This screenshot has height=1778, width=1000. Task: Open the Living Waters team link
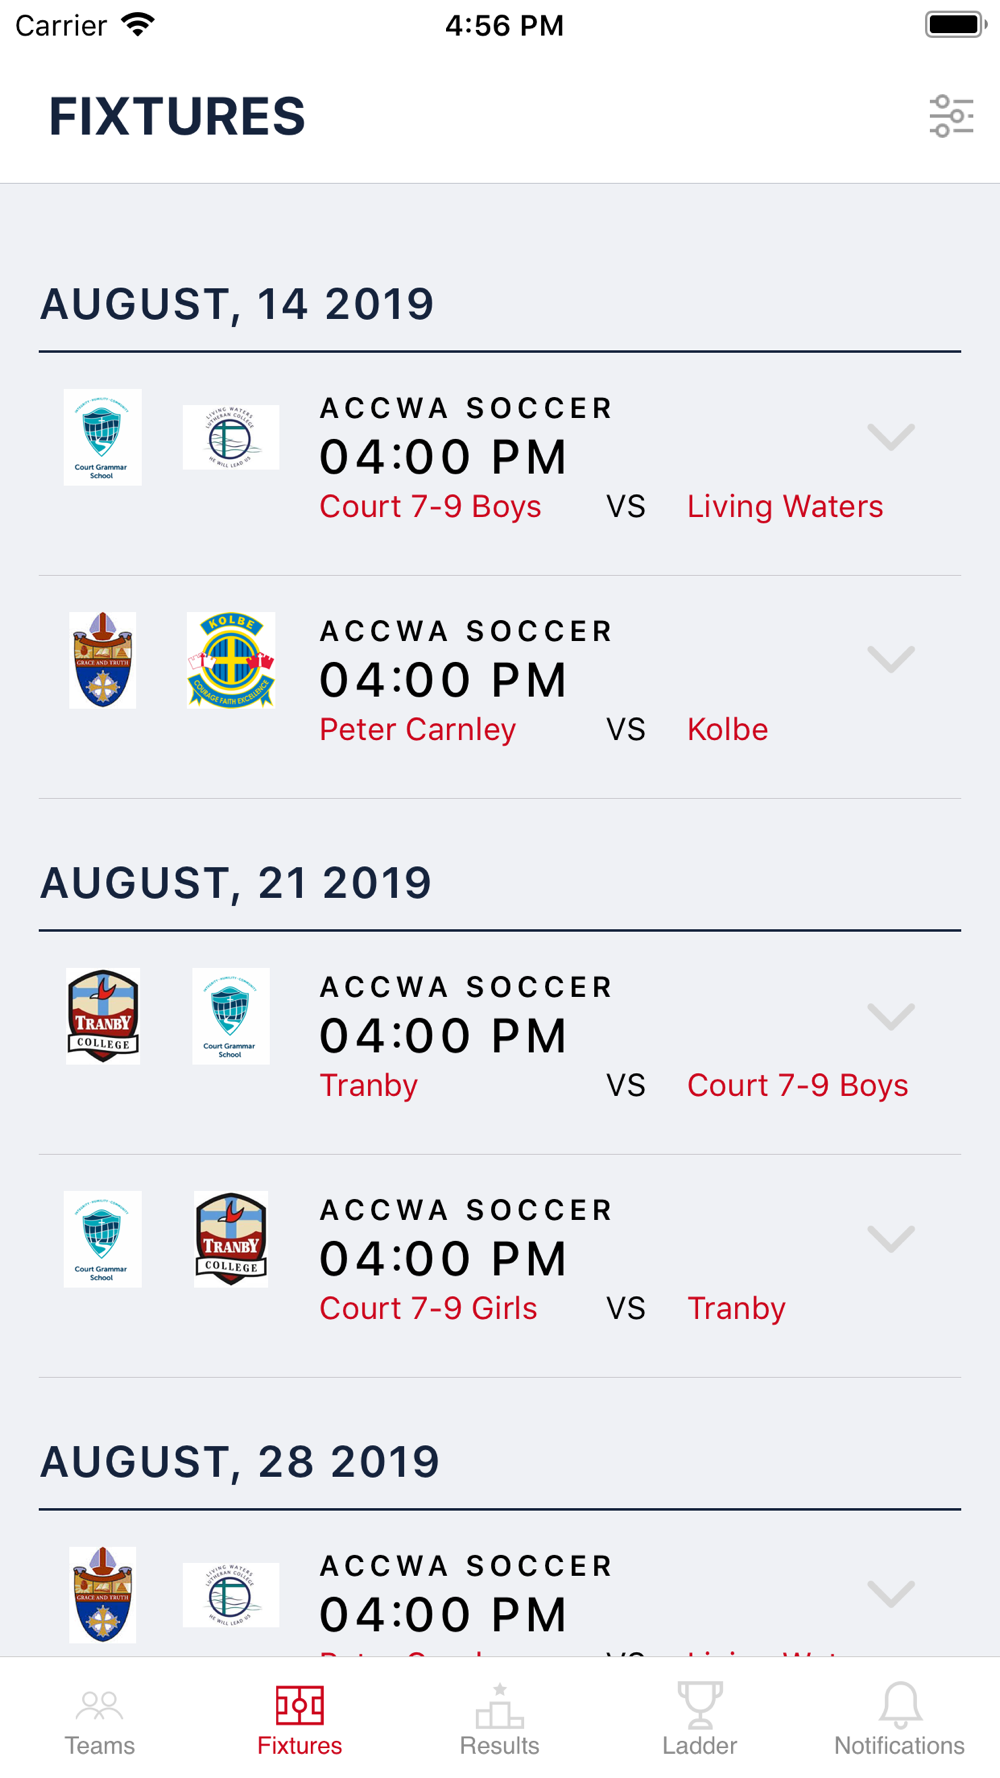click(785, 506)
